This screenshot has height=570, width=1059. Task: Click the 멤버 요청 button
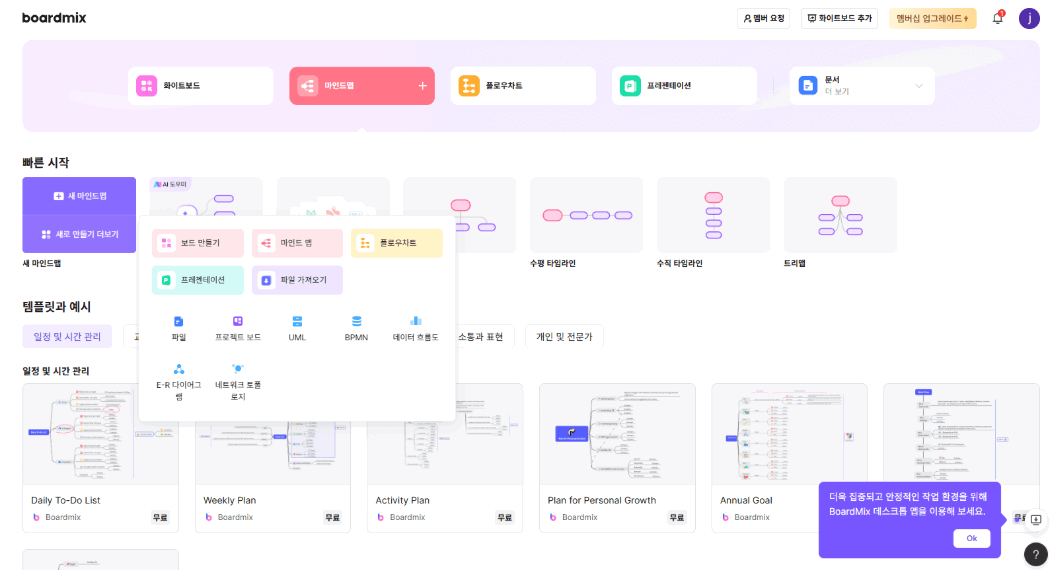pyautogui.click(x=764, y=18)
